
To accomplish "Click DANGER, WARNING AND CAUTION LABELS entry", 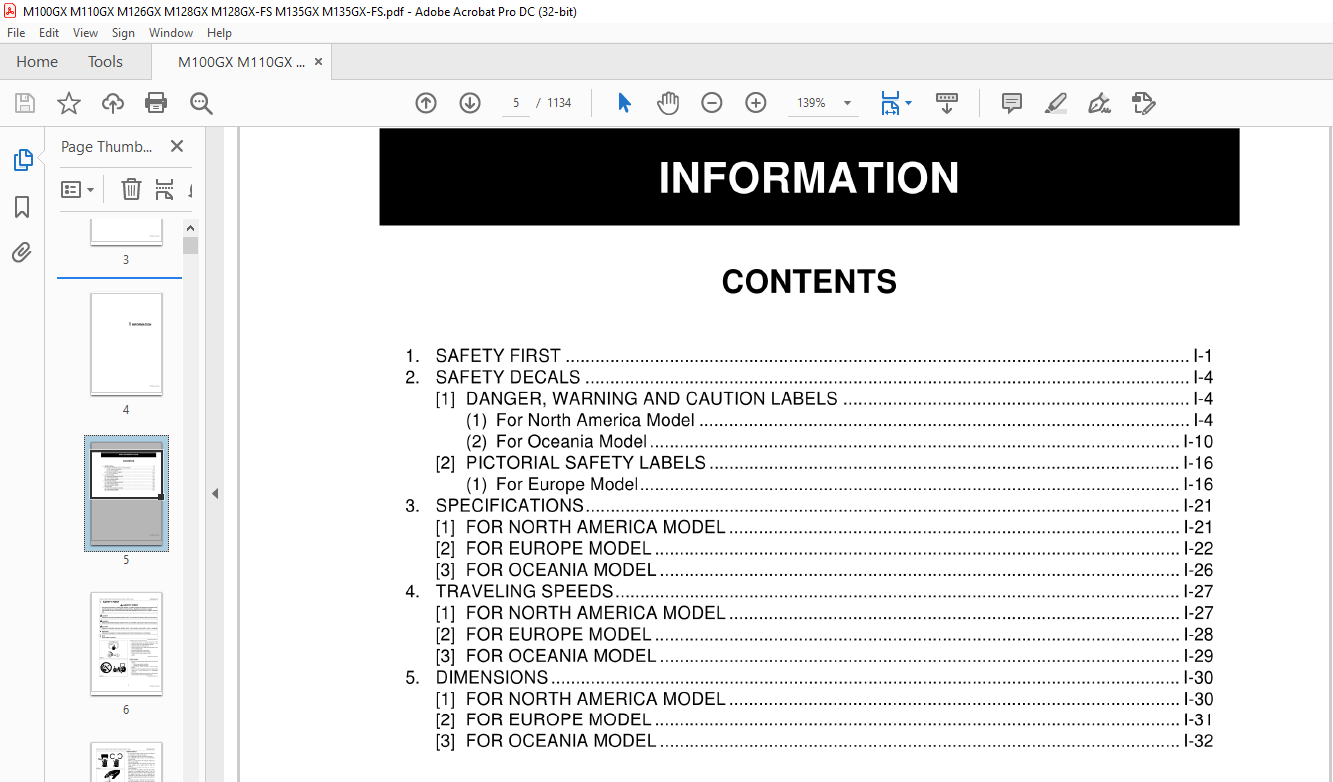I will [824, 399].
